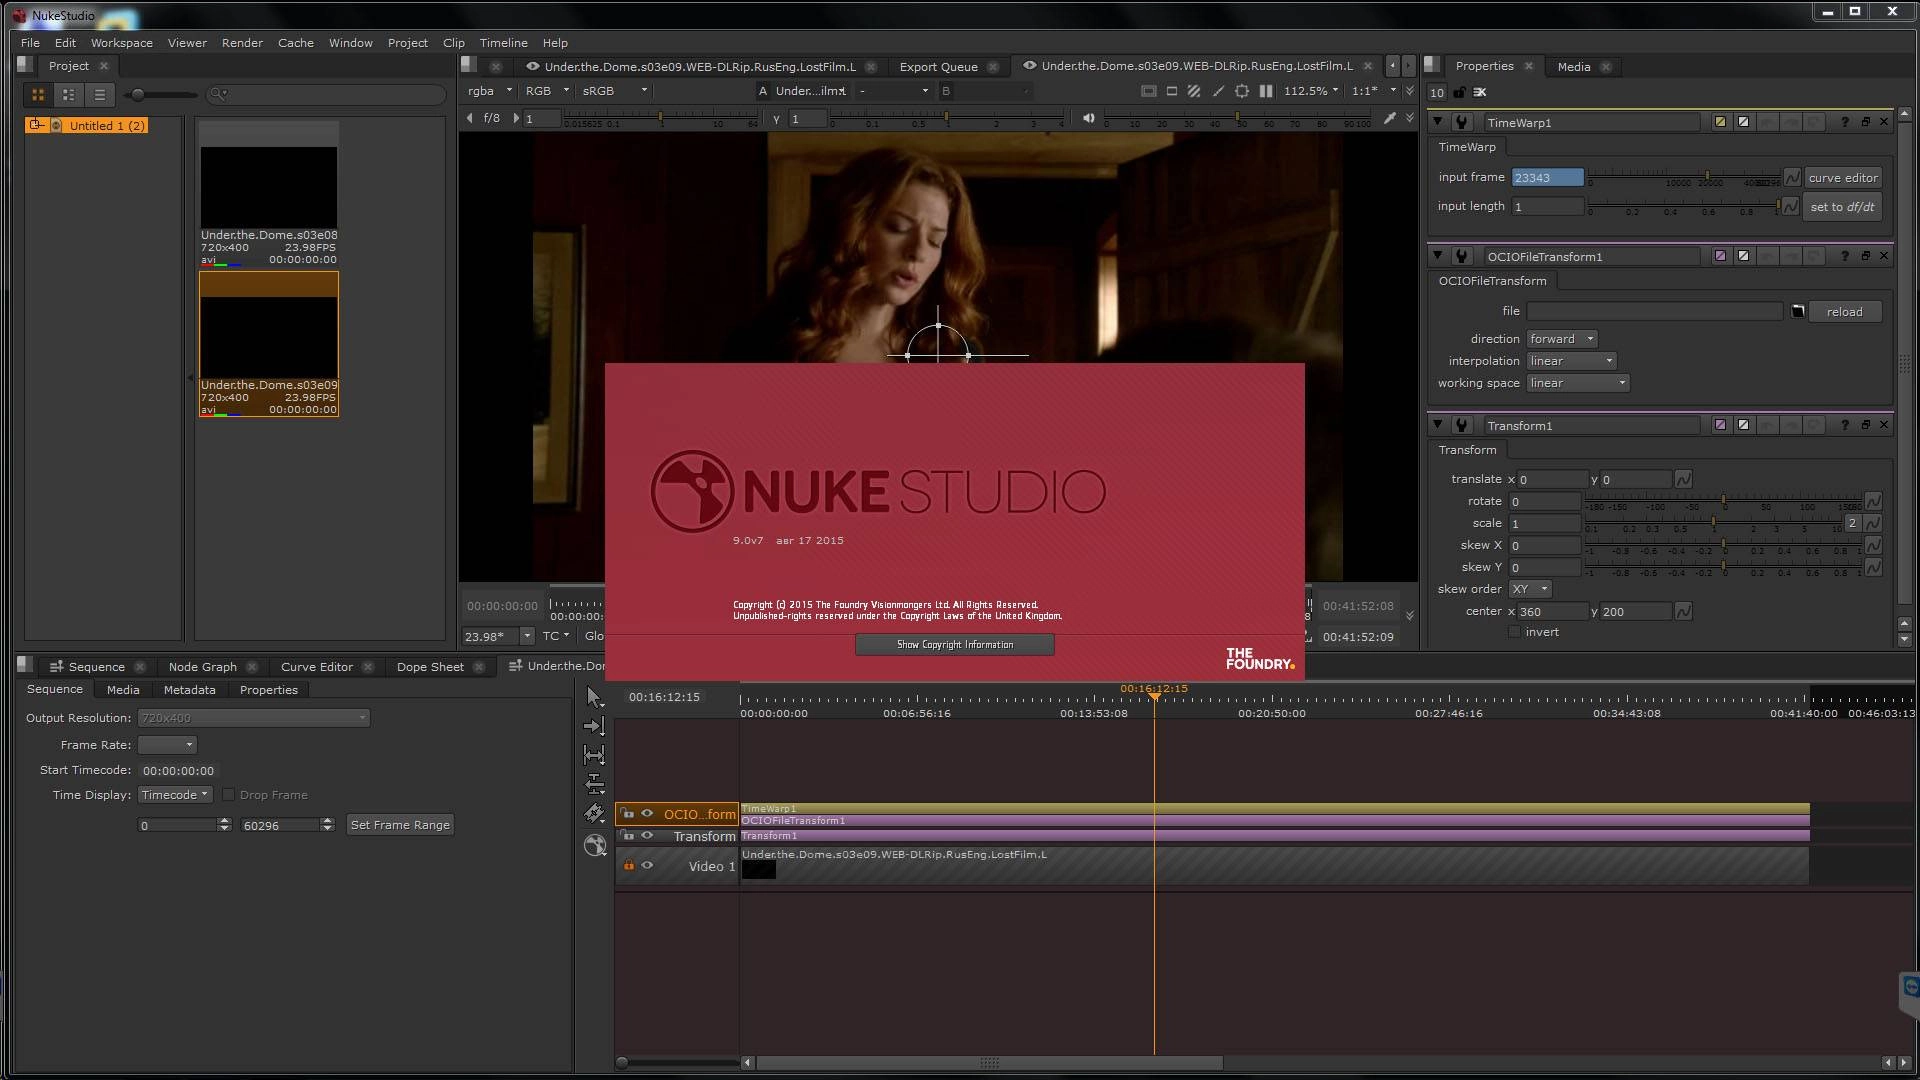
Task: Click the set to df/dt button
Action: (x=1843, y=207)
